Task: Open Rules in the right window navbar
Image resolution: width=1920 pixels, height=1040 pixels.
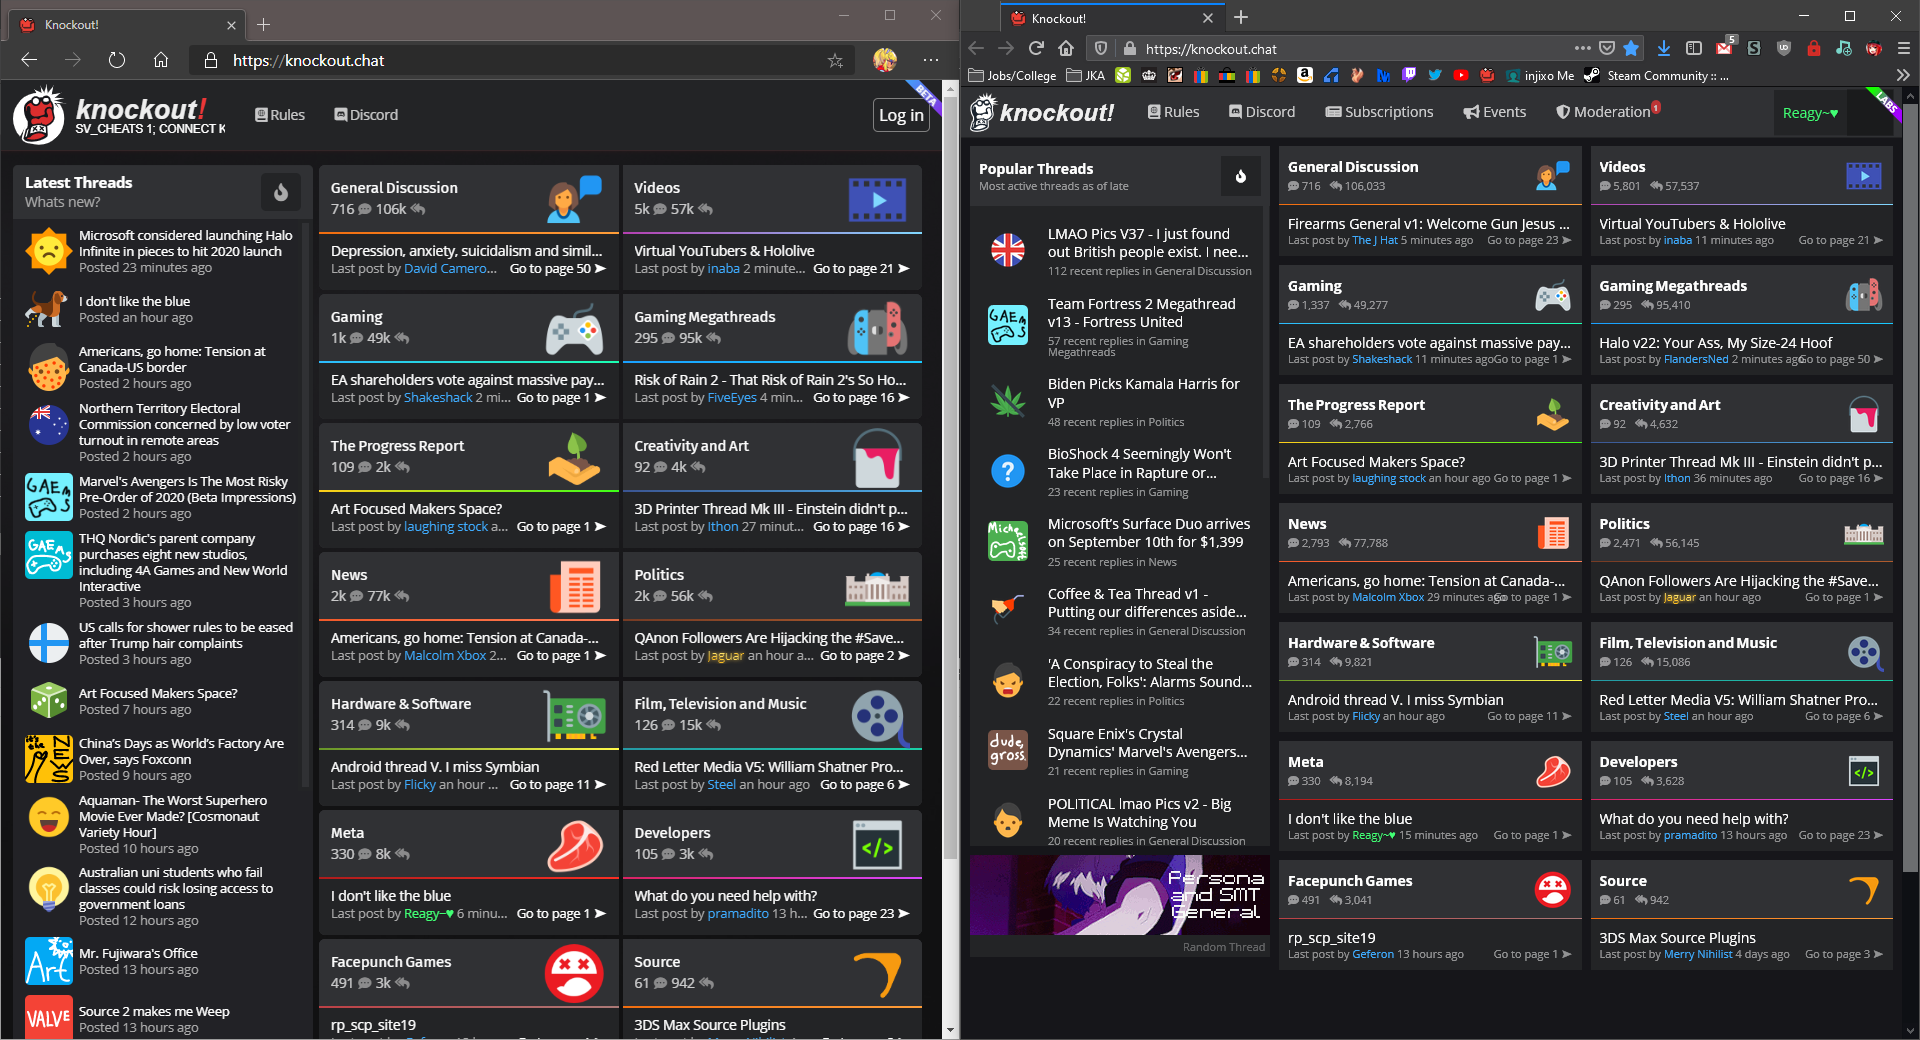Action: [x=1173, y=112]
